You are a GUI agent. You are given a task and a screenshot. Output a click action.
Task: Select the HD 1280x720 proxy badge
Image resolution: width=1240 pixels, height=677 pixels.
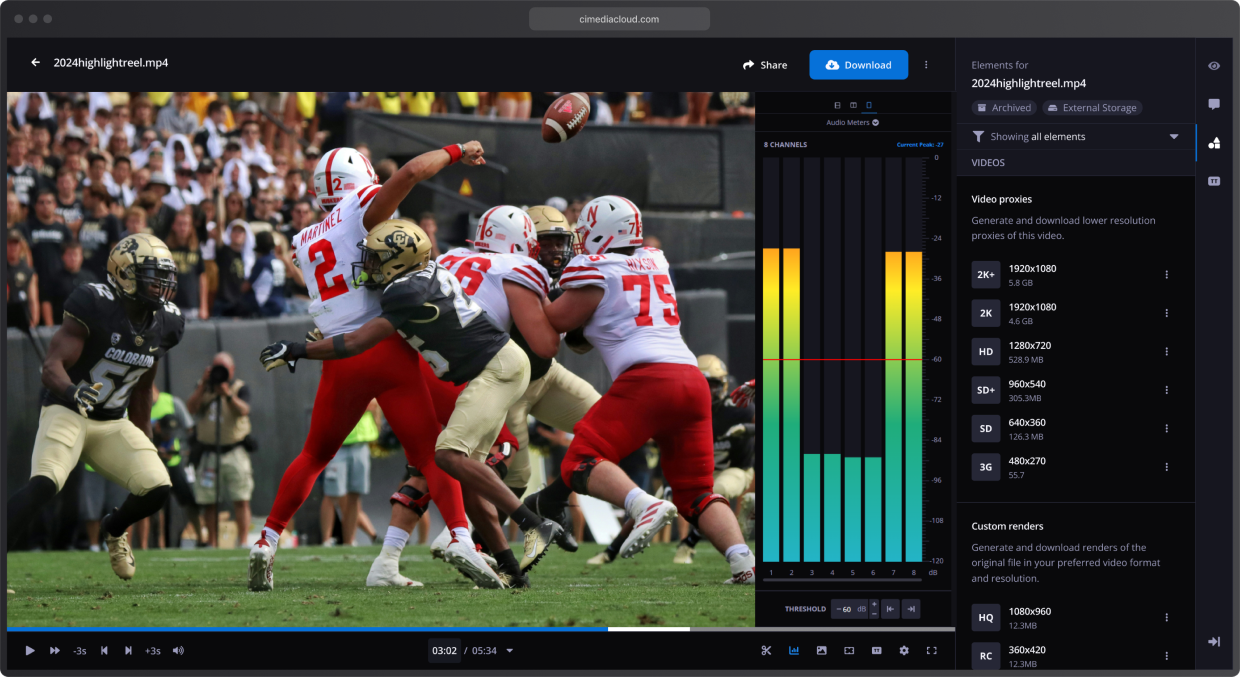pyautogui.click(x=986, y=352)
